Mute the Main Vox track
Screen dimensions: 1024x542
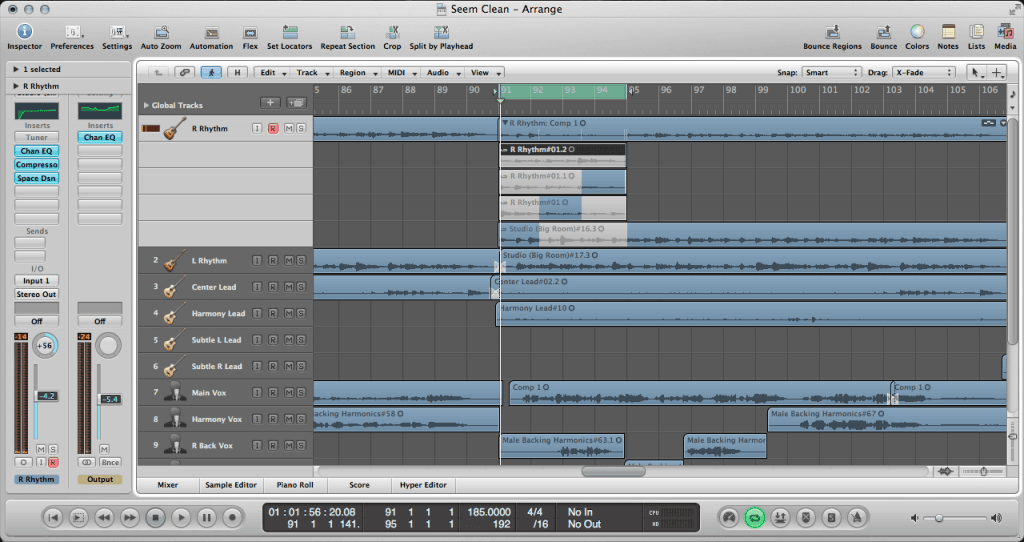[288, 393]
